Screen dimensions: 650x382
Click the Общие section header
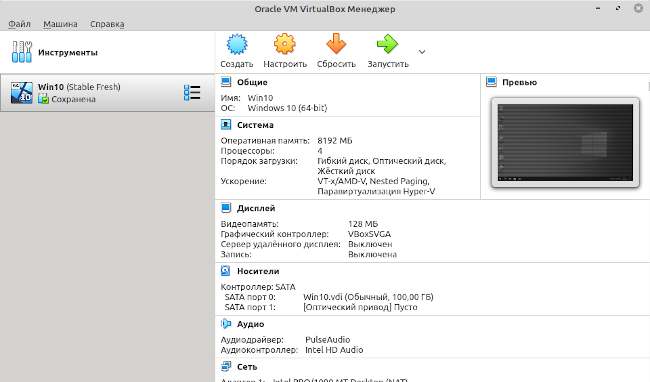(x=252, y=82)
